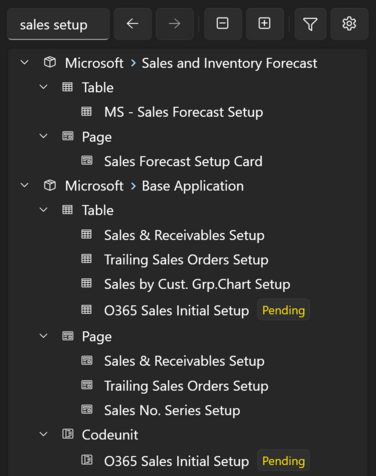Collapse the Page group under Base Application

click(43, 336)
